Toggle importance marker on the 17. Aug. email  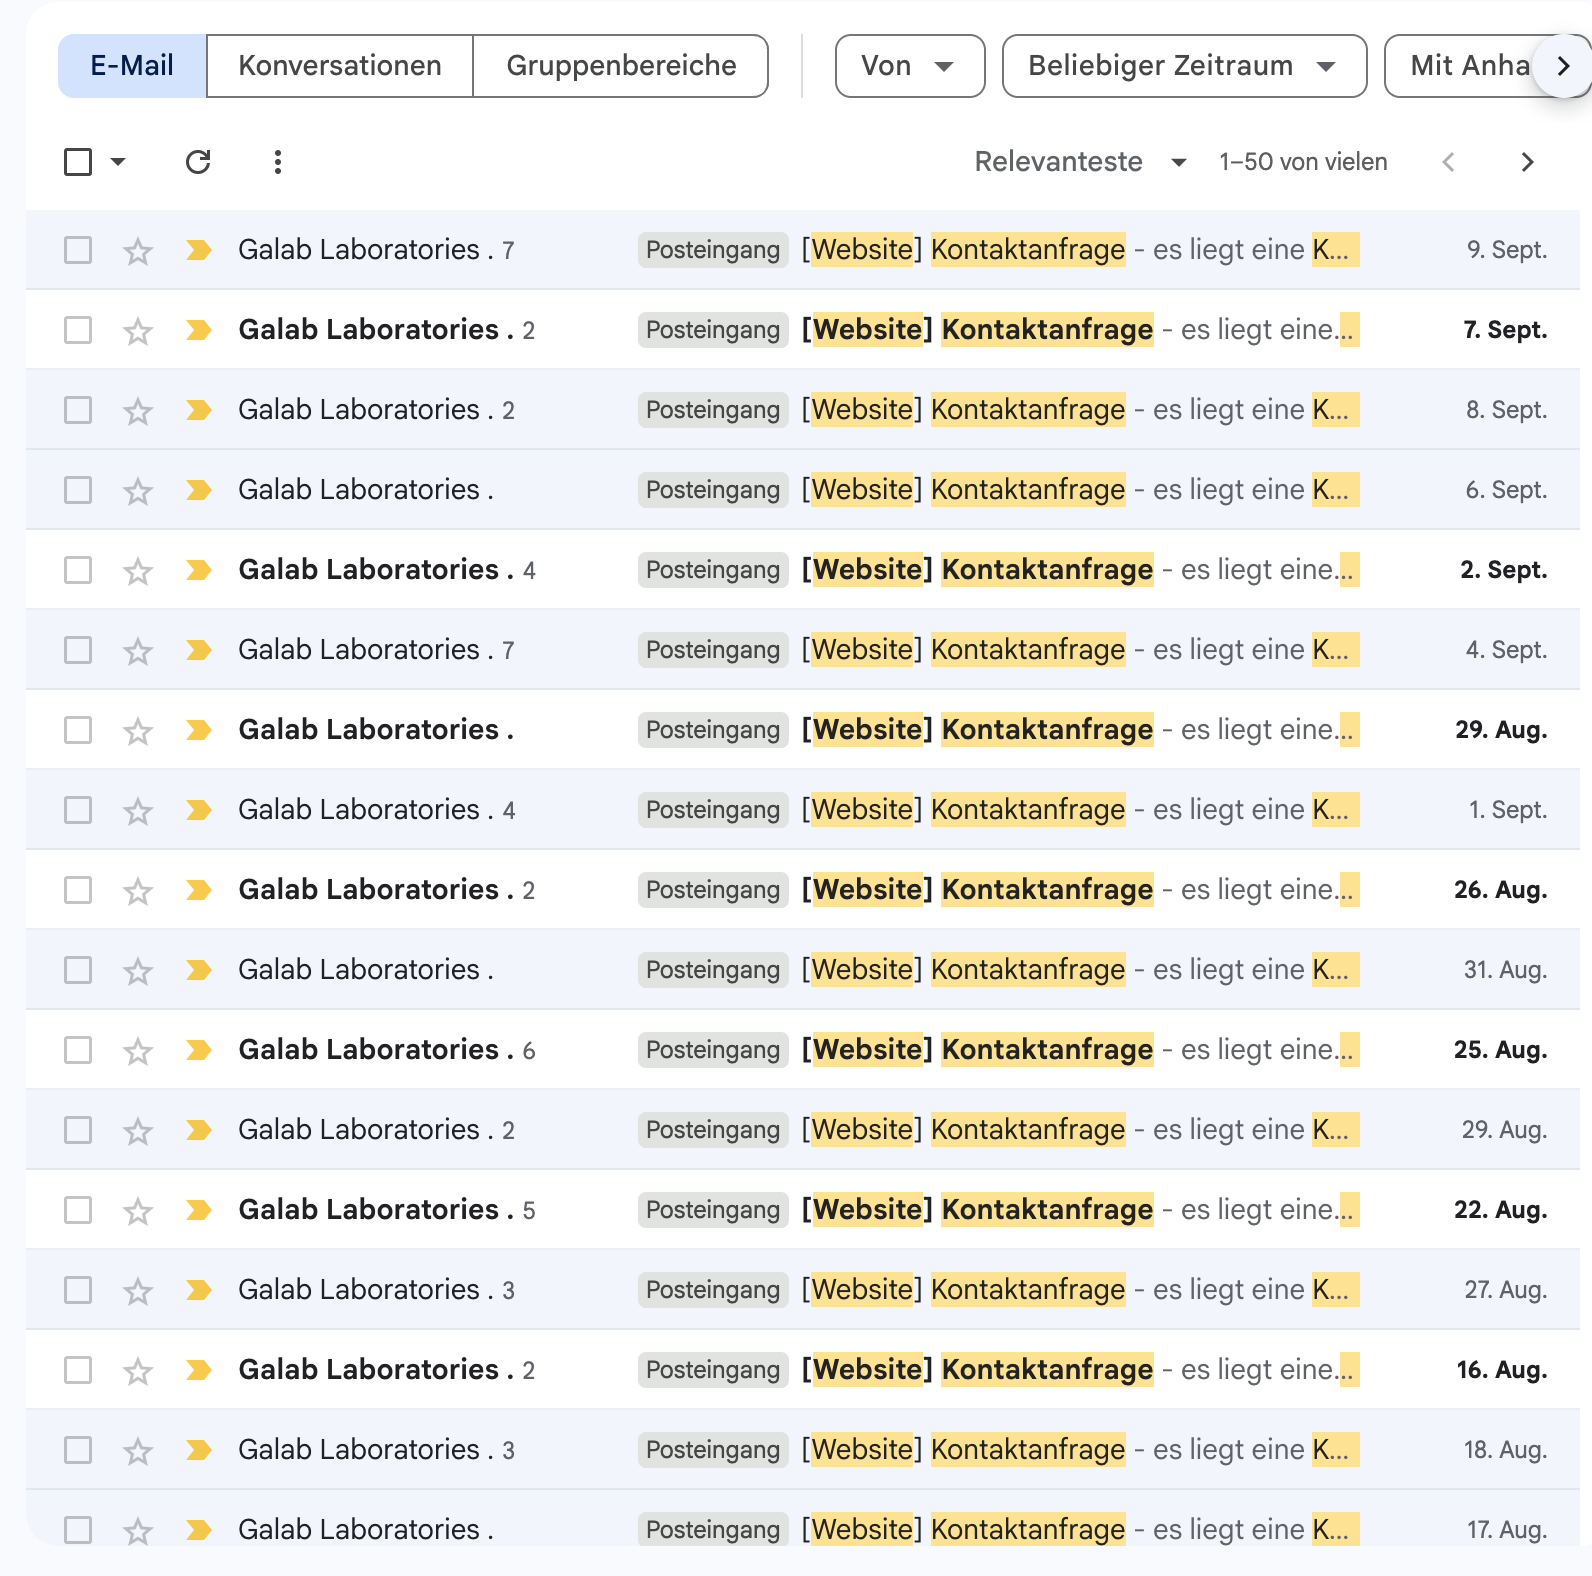(x=199, y=1530)
